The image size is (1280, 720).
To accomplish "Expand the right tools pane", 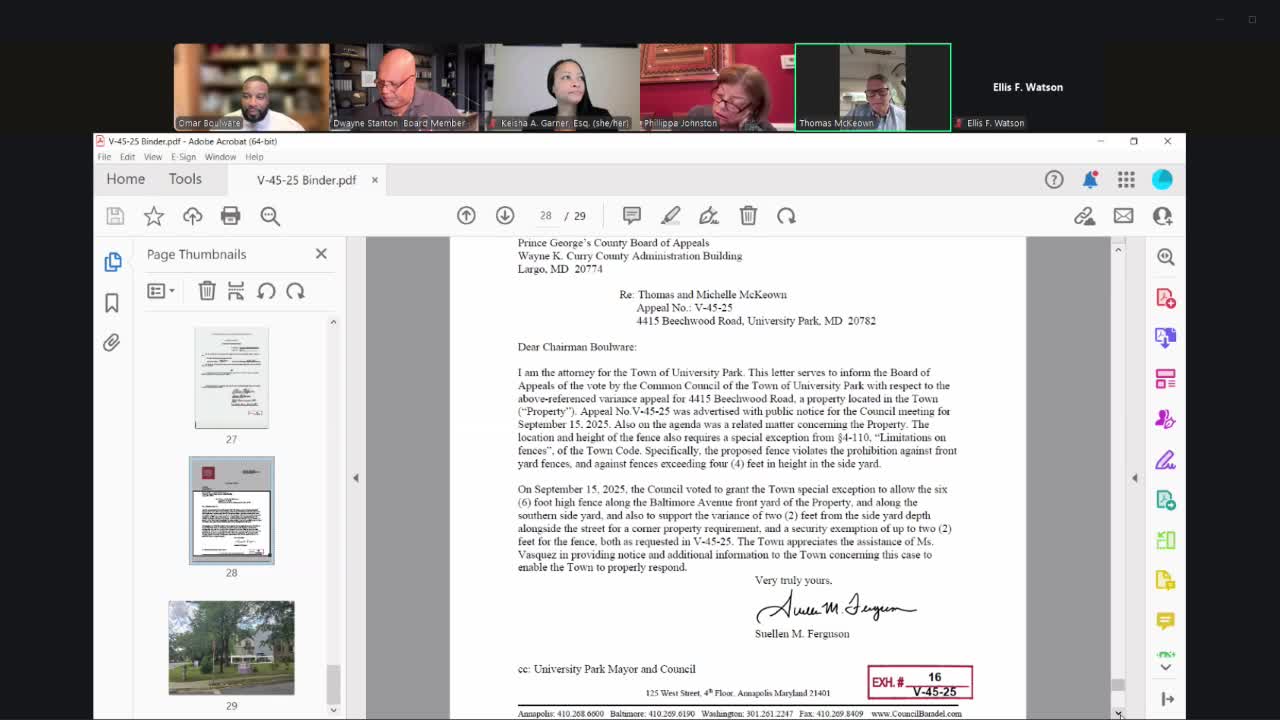I will 1134,478.
